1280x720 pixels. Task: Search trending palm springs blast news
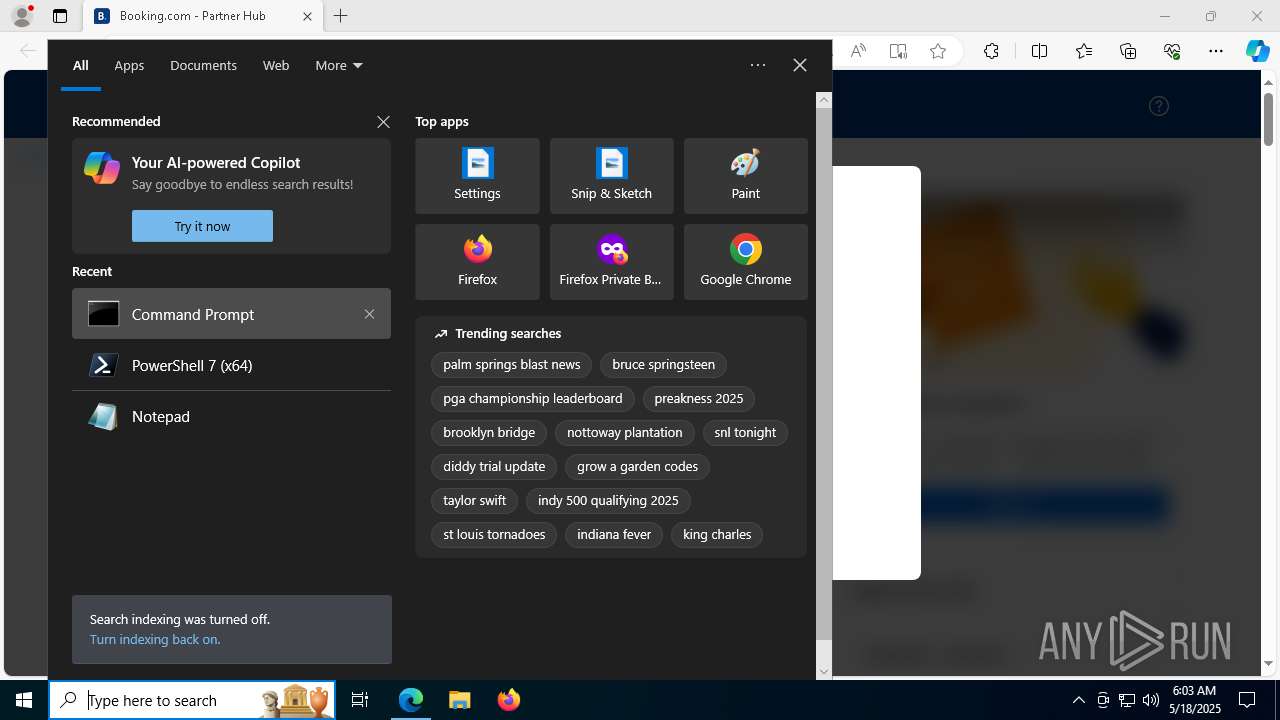[x=511, y=365]
